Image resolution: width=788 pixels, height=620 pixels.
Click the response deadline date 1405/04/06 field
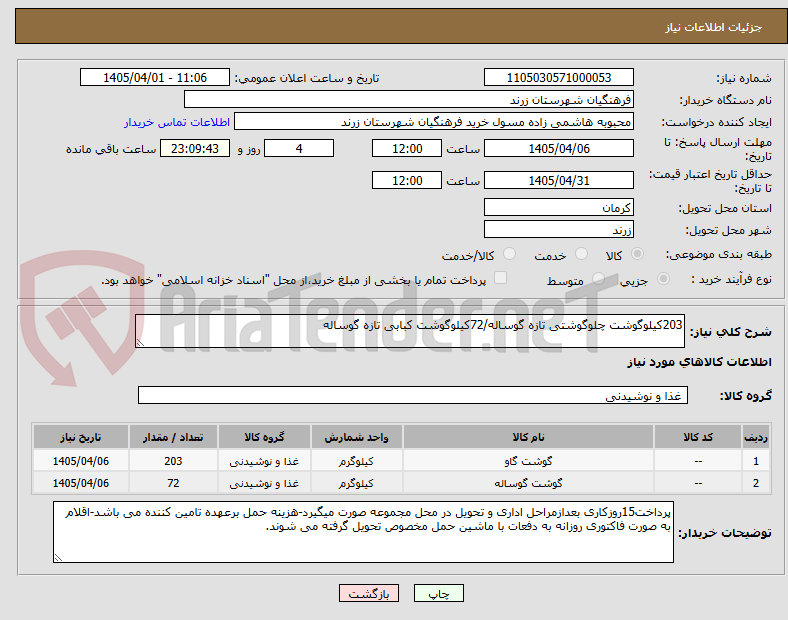click(x=558, y=148)
